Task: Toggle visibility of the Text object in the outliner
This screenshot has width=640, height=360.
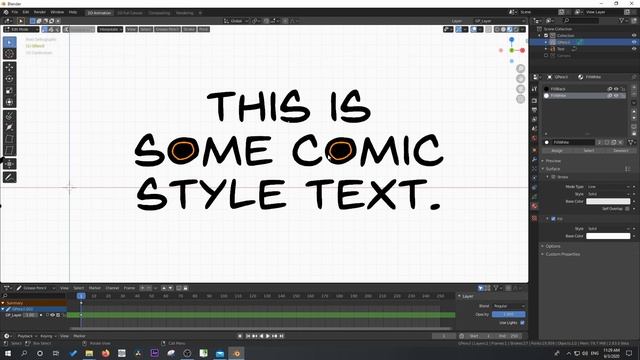Action: coord(634,49)
